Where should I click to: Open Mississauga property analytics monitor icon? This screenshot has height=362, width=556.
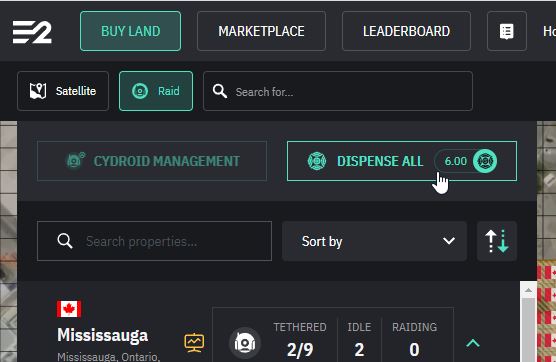click(x=194, y=342)
